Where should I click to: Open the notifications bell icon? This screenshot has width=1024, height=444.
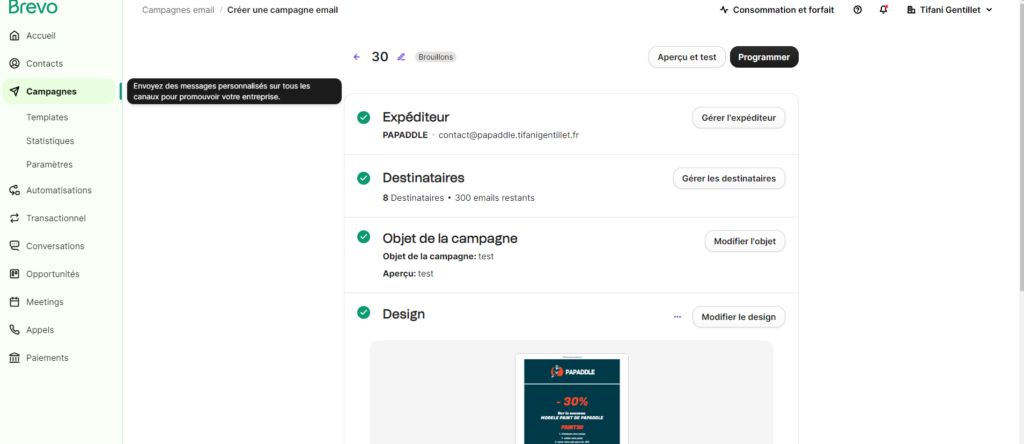coord(883,10)
